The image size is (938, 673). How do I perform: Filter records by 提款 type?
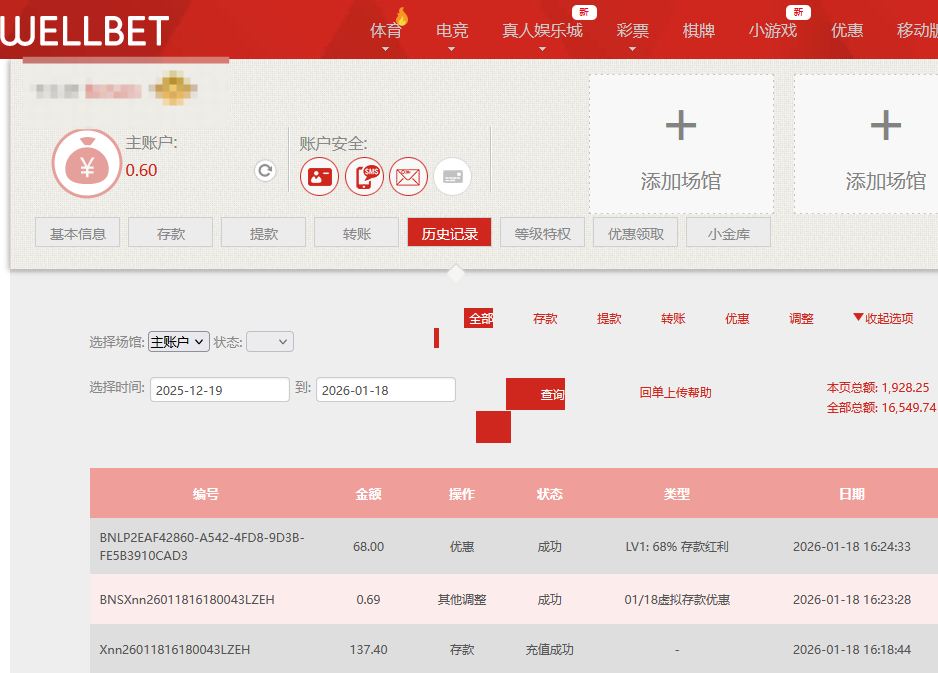pyautogui.click(x=609, y=318)
